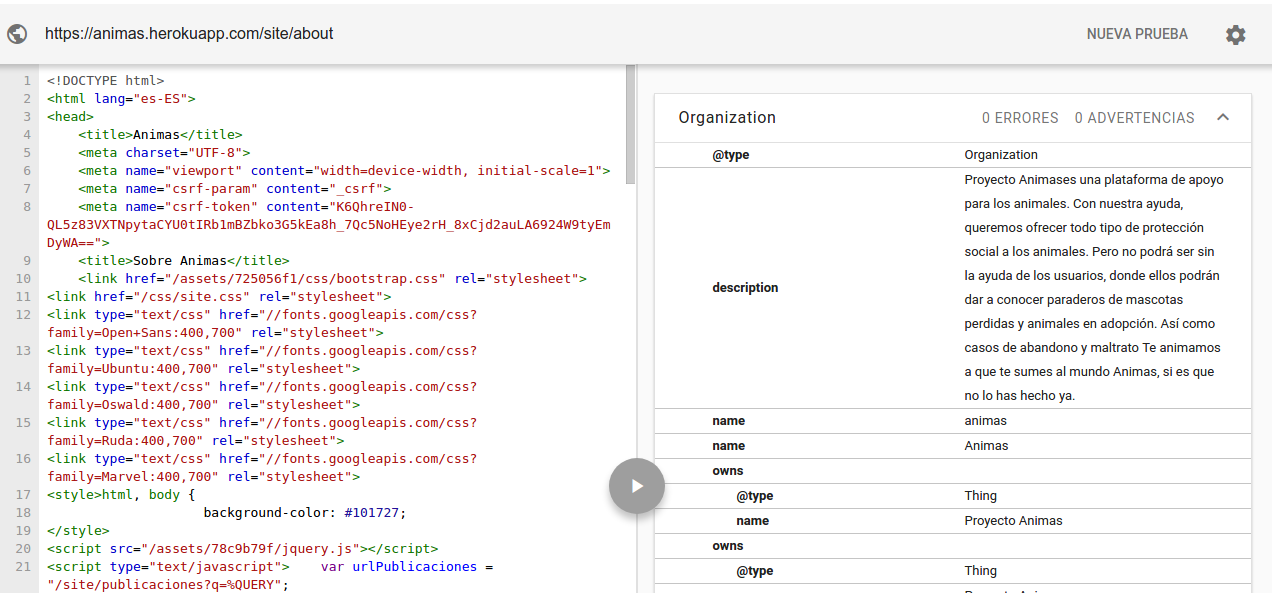1272x593 pixels.
Task: Click the /css/site.css link line
Action: tap(219, 297)
